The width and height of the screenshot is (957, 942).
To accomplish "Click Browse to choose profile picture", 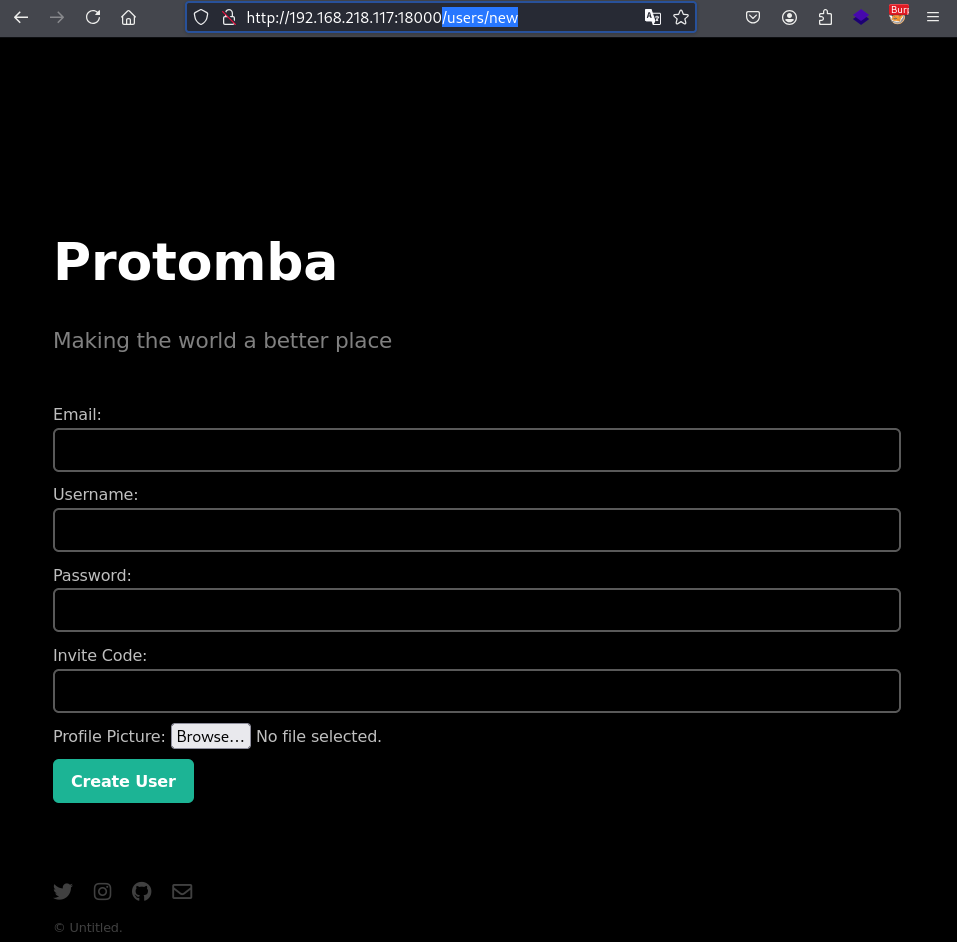I will (211, 736).
